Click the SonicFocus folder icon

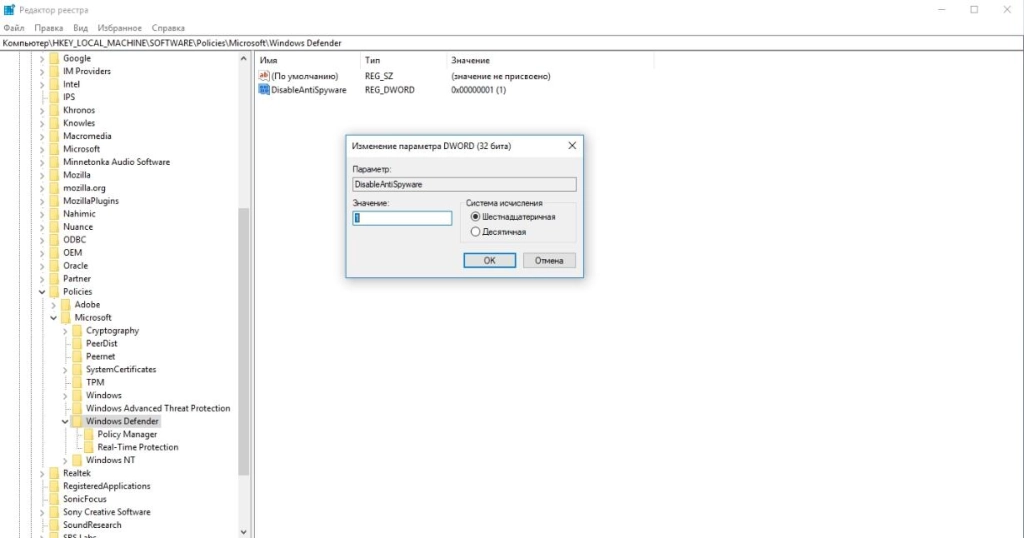pyautogui.click(x=54, y=499)
